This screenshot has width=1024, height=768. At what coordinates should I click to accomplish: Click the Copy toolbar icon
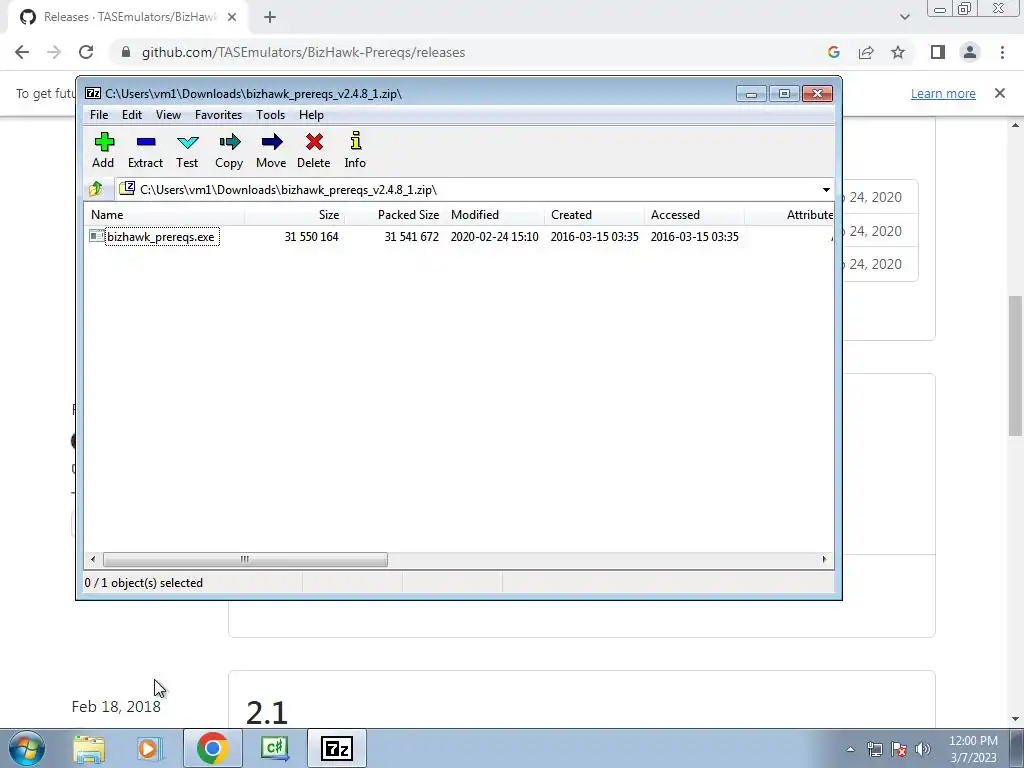[x=229, y=150]
